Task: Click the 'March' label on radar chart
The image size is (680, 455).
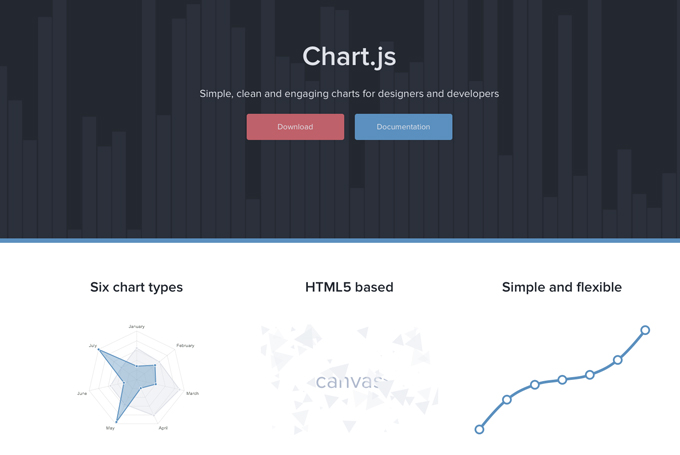Action: point(193,393)
